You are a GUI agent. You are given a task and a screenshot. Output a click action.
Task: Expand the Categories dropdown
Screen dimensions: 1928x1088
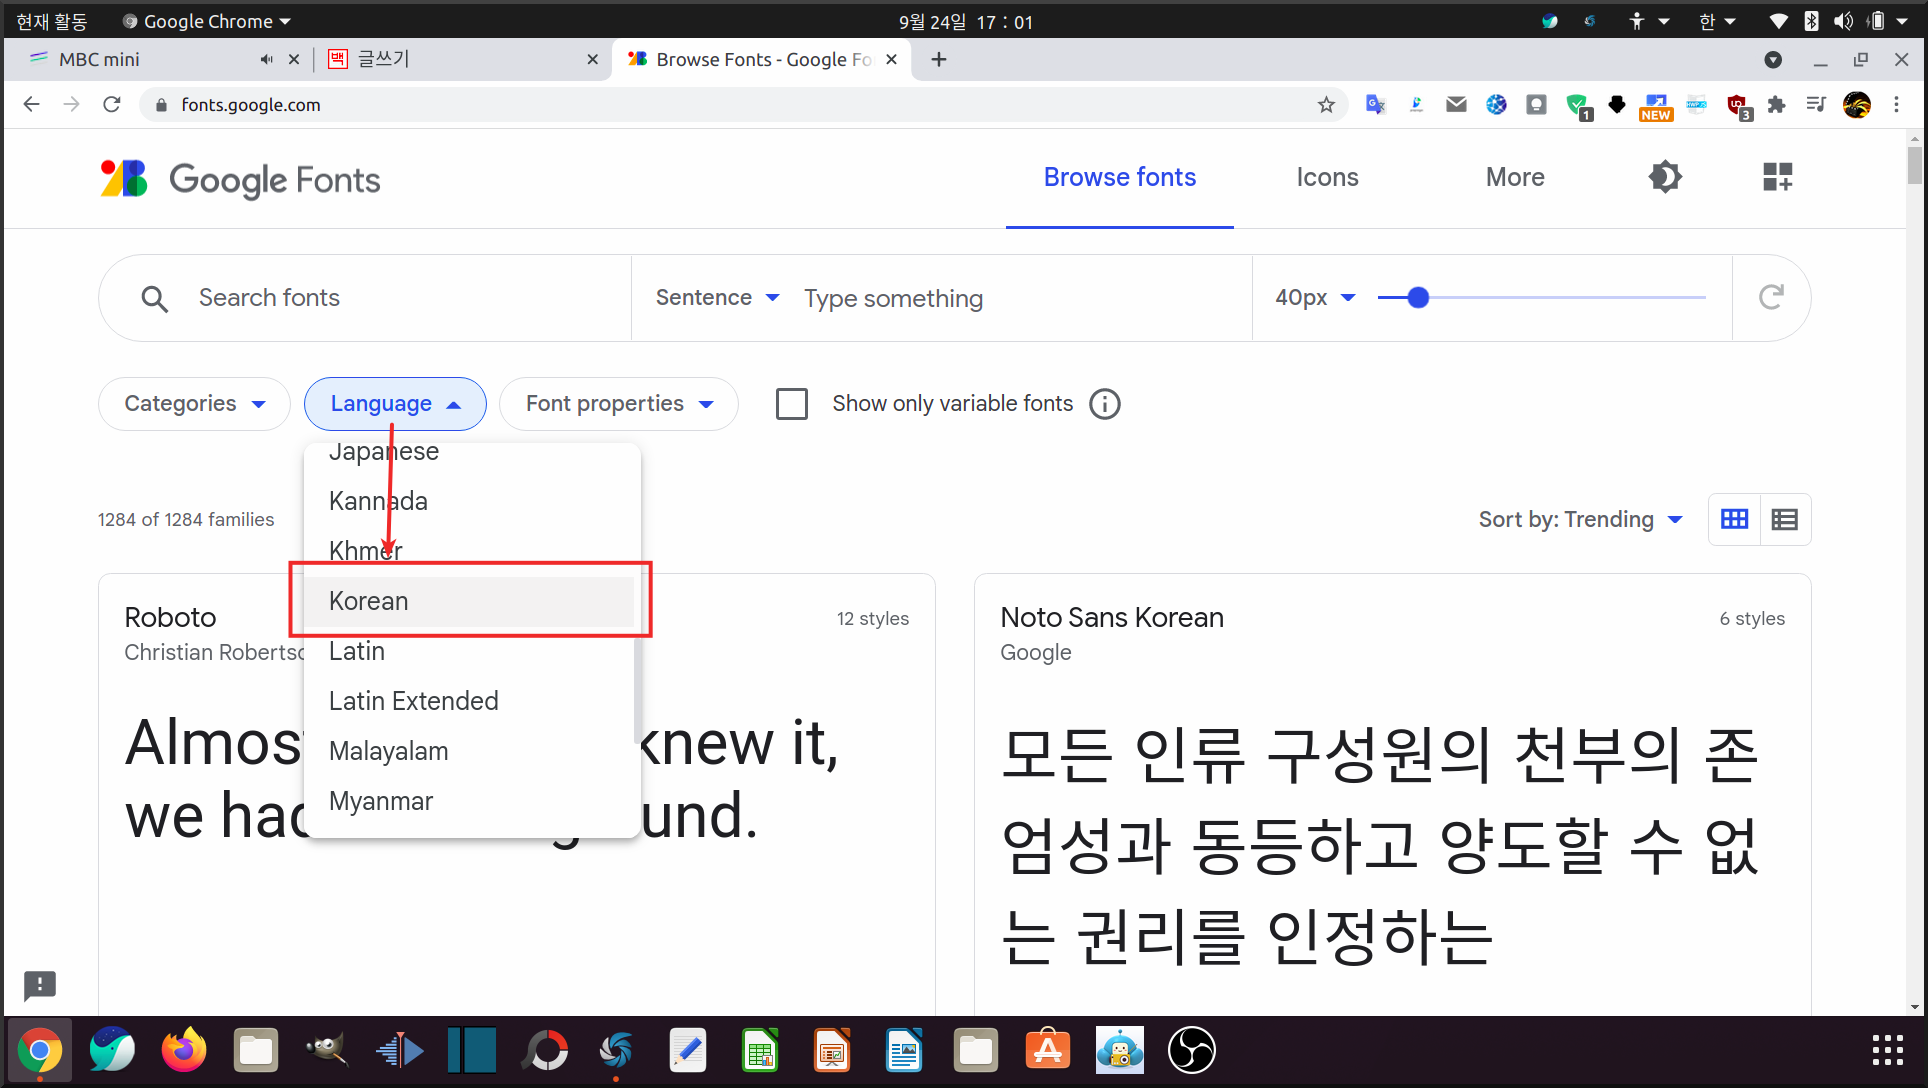pos(194,404)
